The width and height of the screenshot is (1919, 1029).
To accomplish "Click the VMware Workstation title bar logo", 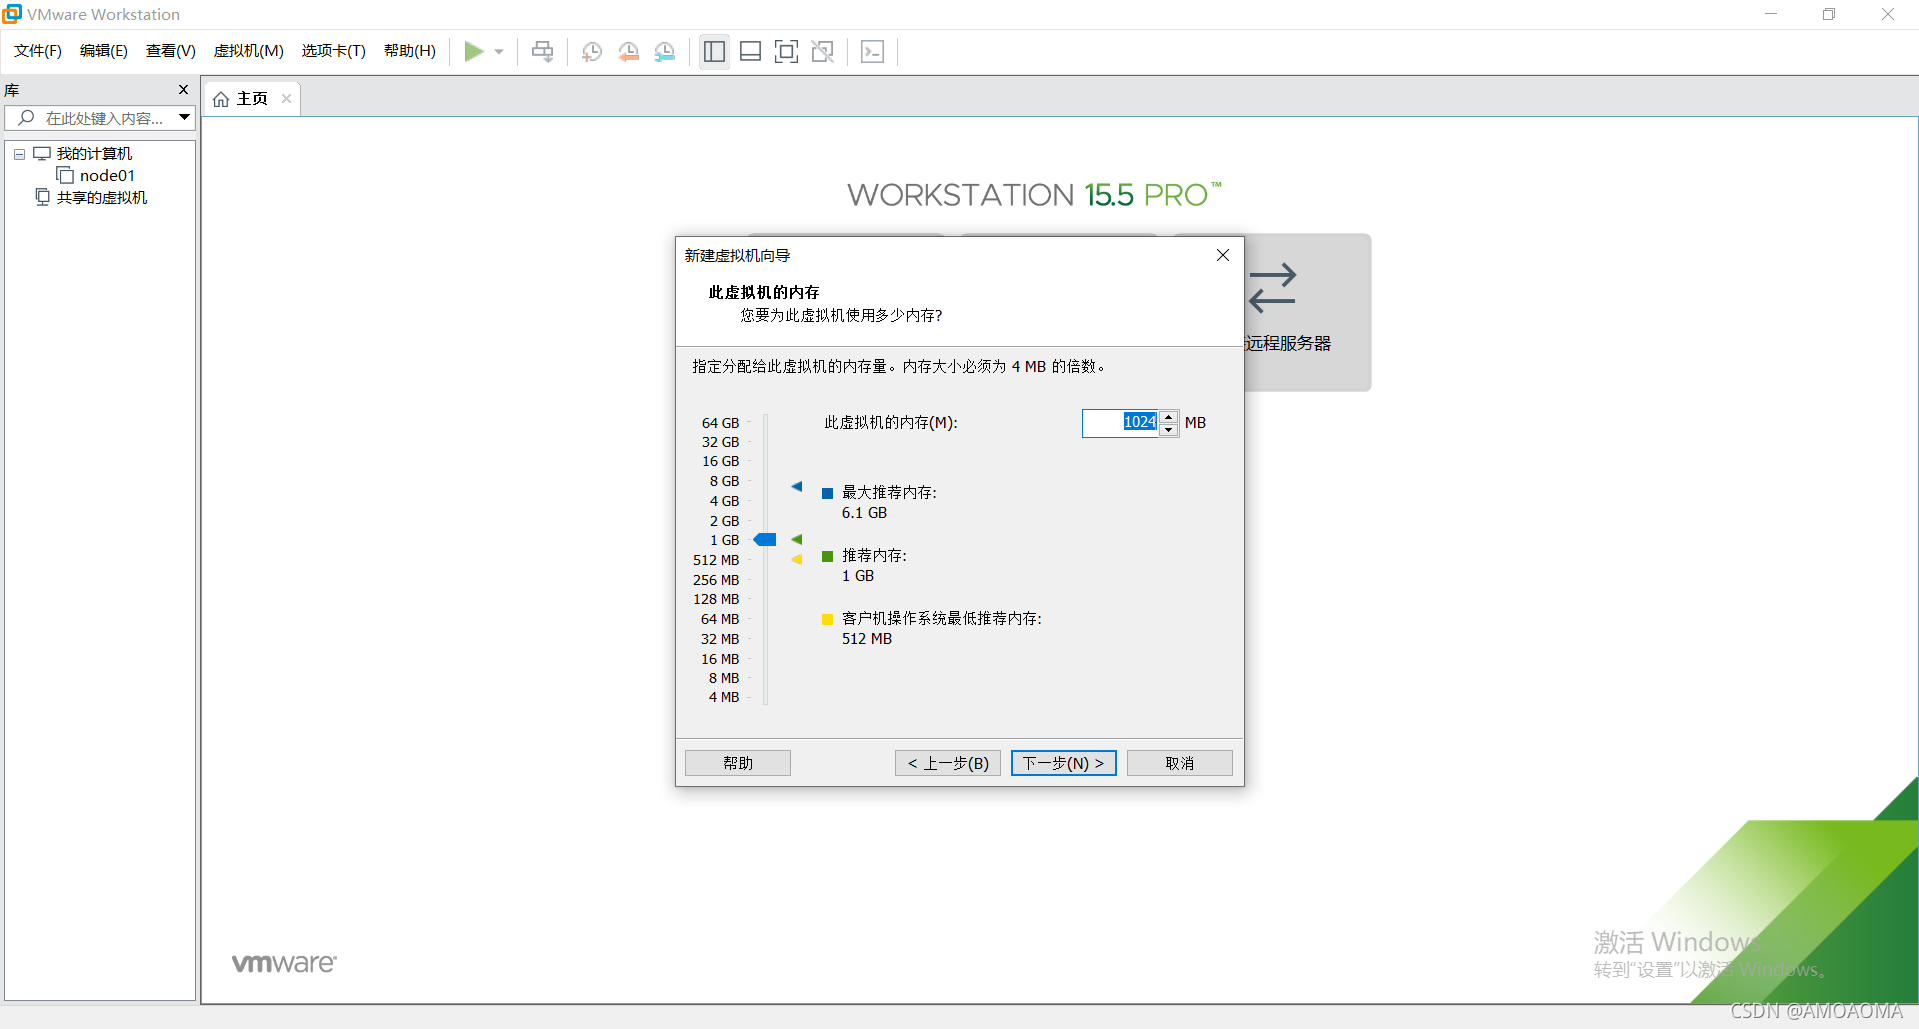I will 12,13.
